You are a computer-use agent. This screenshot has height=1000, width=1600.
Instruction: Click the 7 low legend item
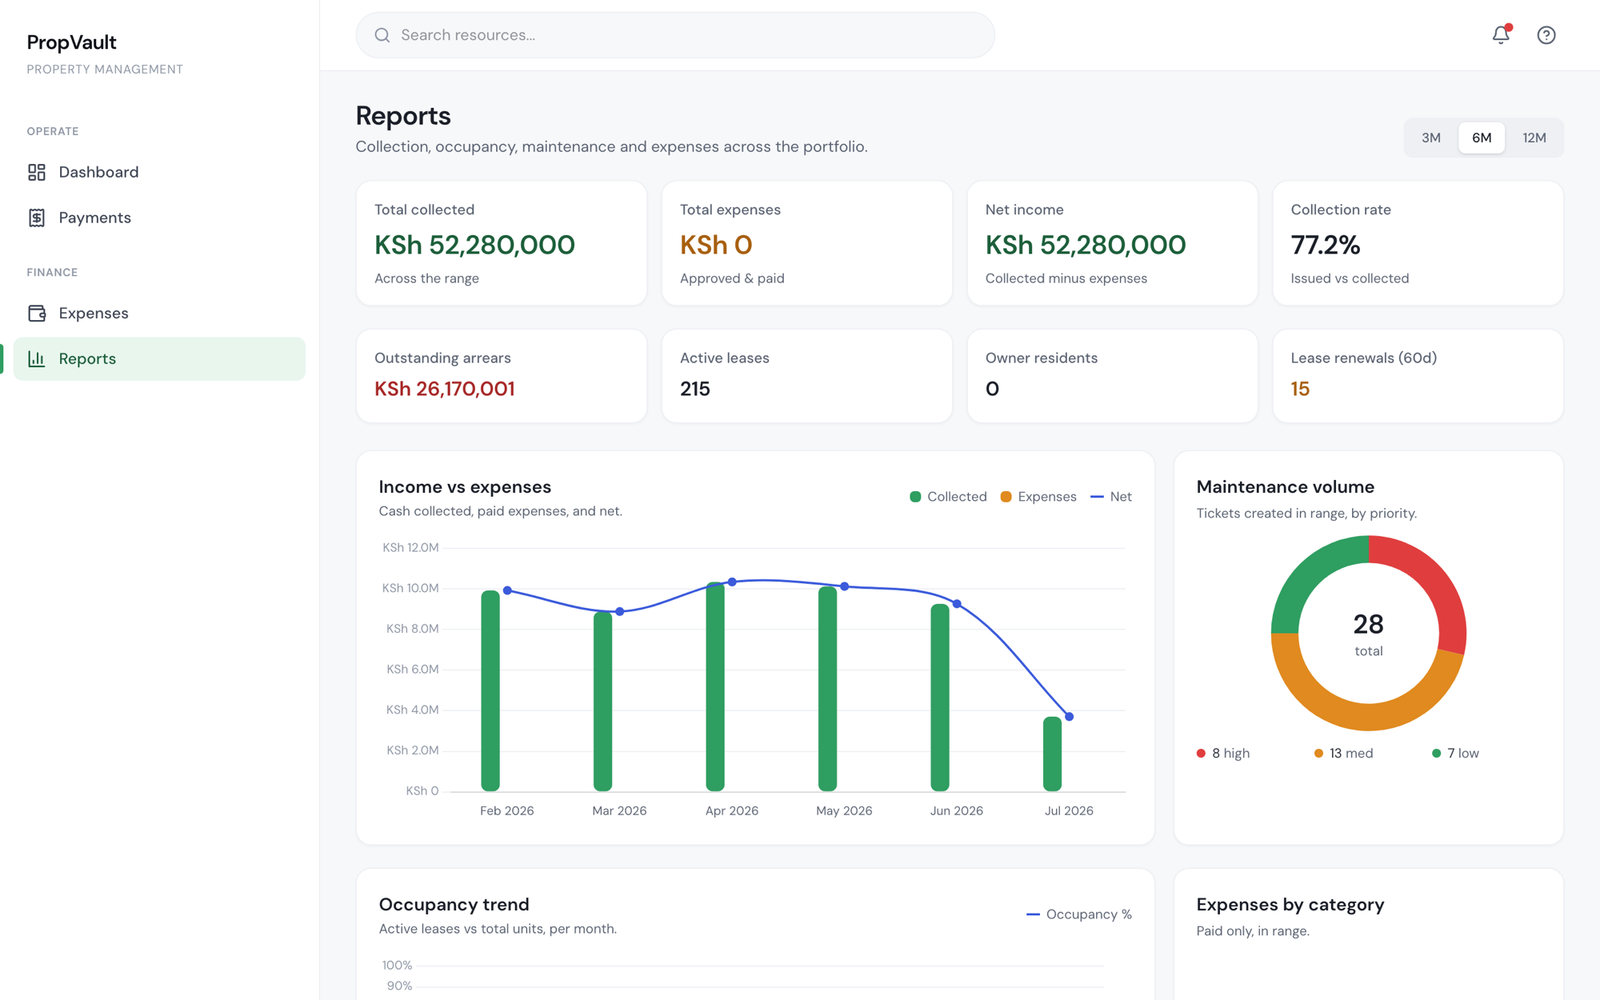click(1455, 753)
